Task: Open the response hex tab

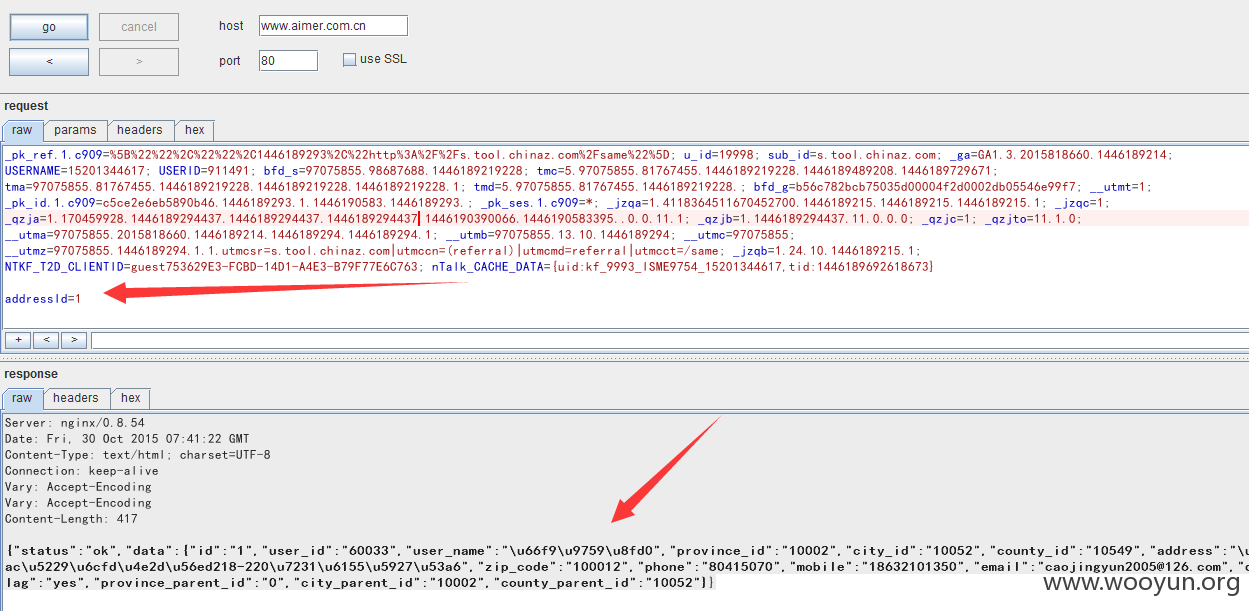Action: coord(131,398)
